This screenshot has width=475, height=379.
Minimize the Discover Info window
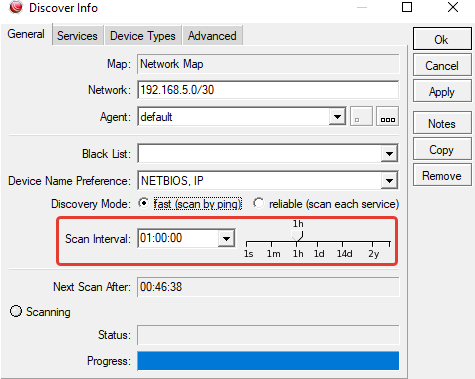point(362,7)
